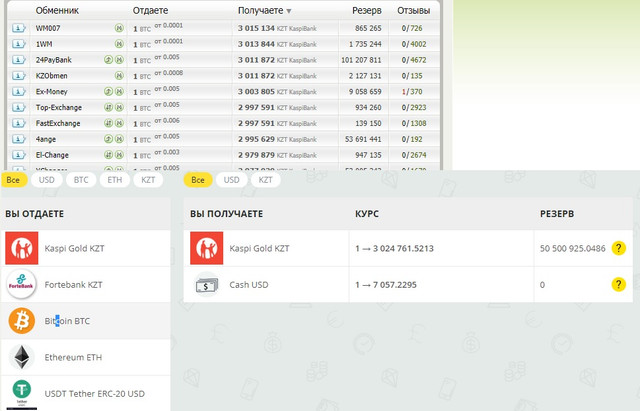The image size is (640, 411).
Task: Click the info icon in the Ex-Money row
Action: [x=19, y=92]
